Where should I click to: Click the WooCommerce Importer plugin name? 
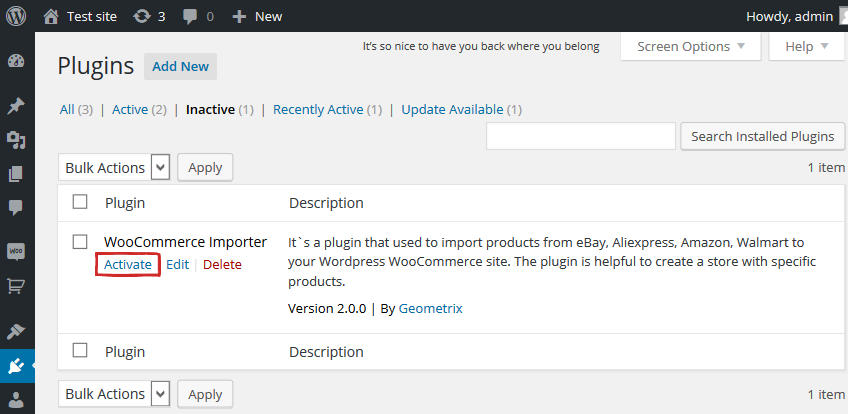(x=186, y=242)
